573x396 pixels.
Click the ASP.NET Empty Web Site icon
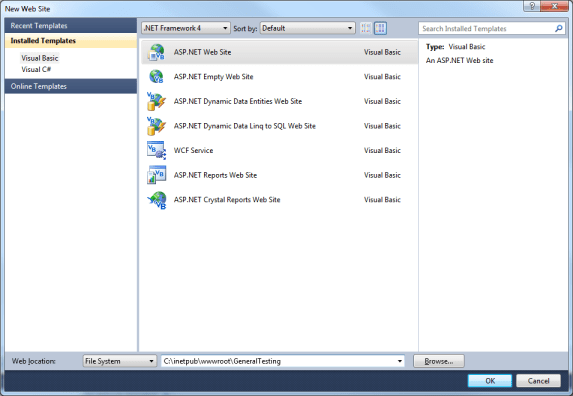pyautogui.click(x=156, y=77)
